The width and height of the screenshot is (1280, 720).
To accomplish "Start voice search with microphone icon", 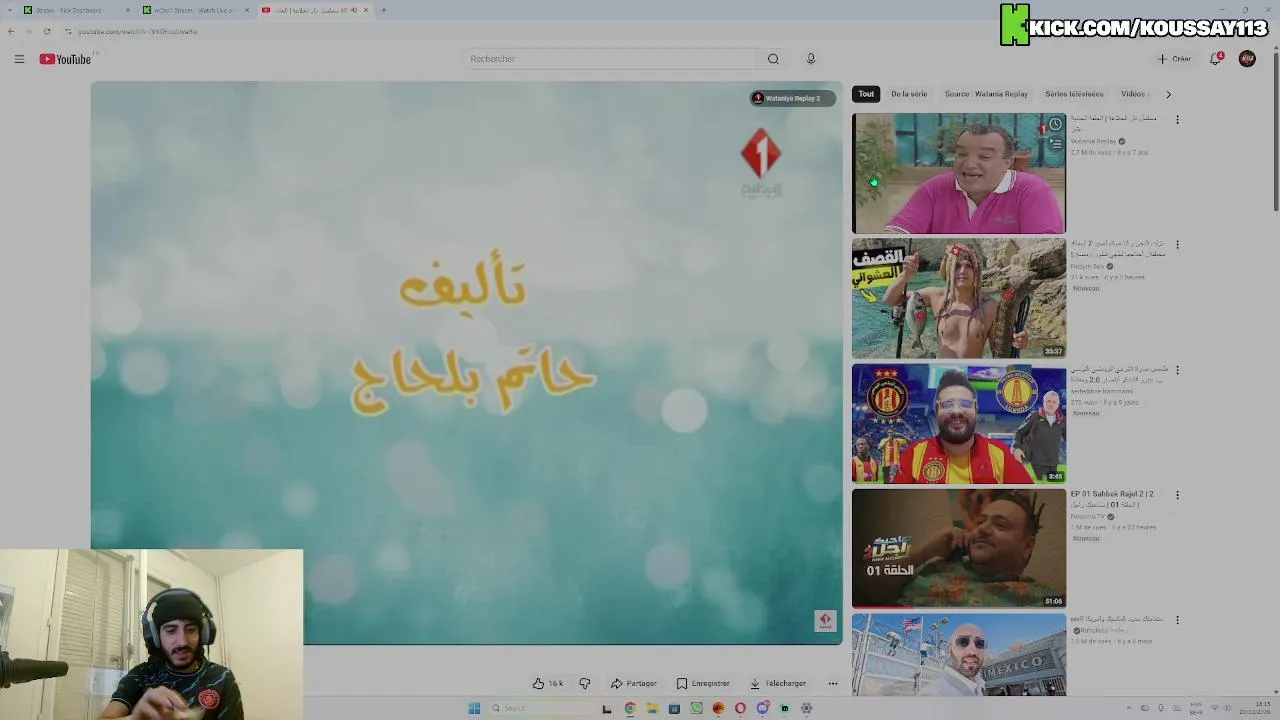I will (x=811, y=59).
